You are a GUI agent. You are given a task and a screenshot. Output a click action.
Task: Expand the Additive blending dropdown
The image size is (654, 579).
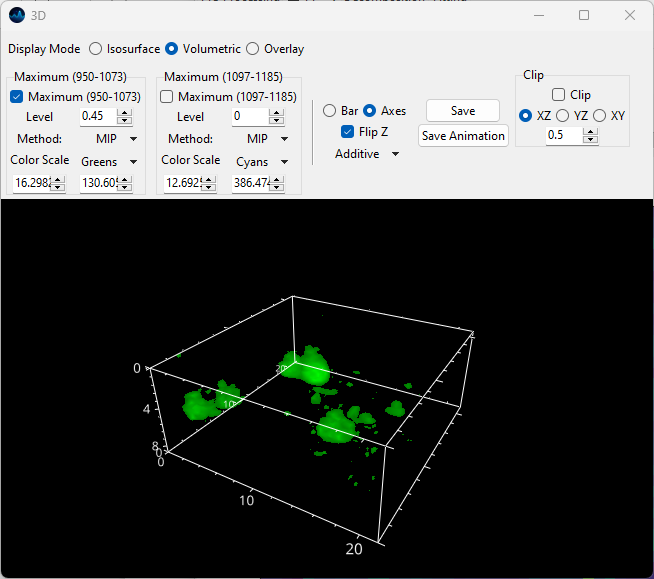367,154
